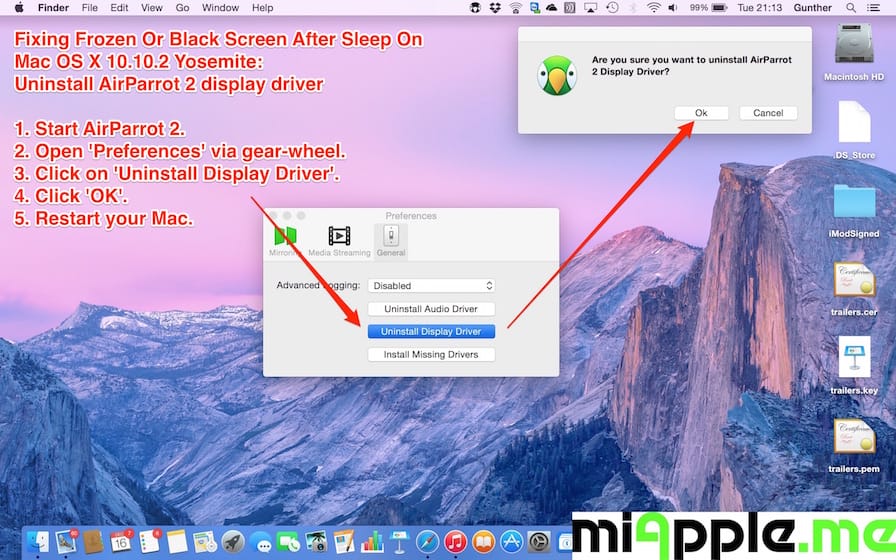
Task: Open the Window menu
Action: (x=220, y=7)
